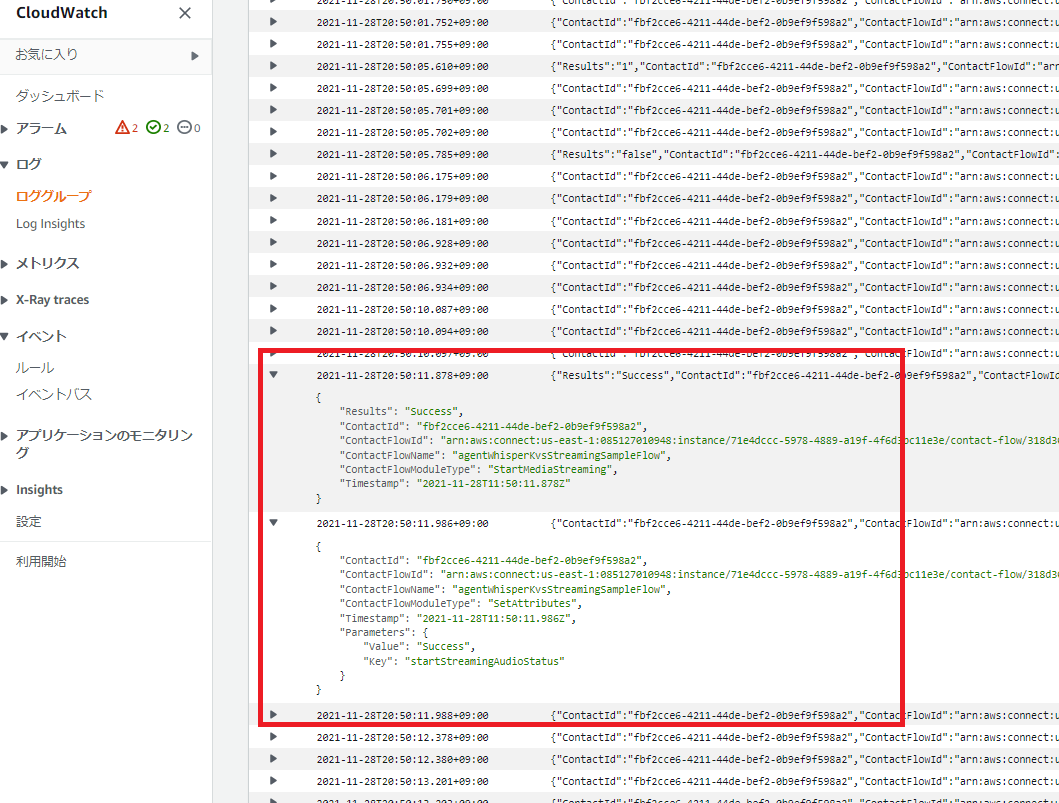Expand log event at 20:50:05.699
The width and height of the screenshot is (1059, 803).
point(274,88)
